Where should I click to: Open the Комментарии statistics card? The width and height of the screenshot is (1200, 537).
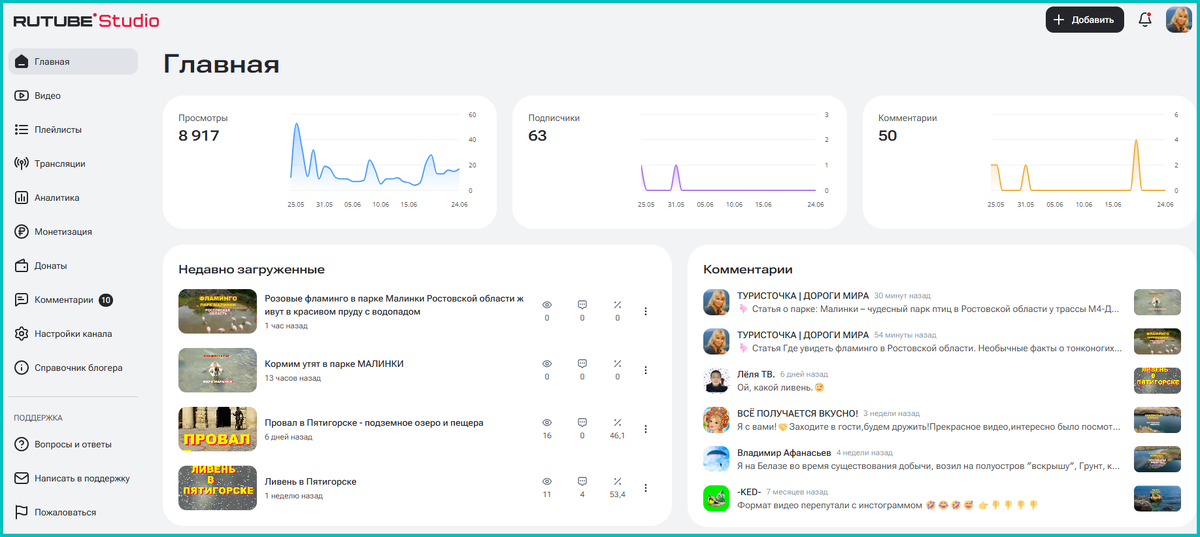click(1029, 162)
